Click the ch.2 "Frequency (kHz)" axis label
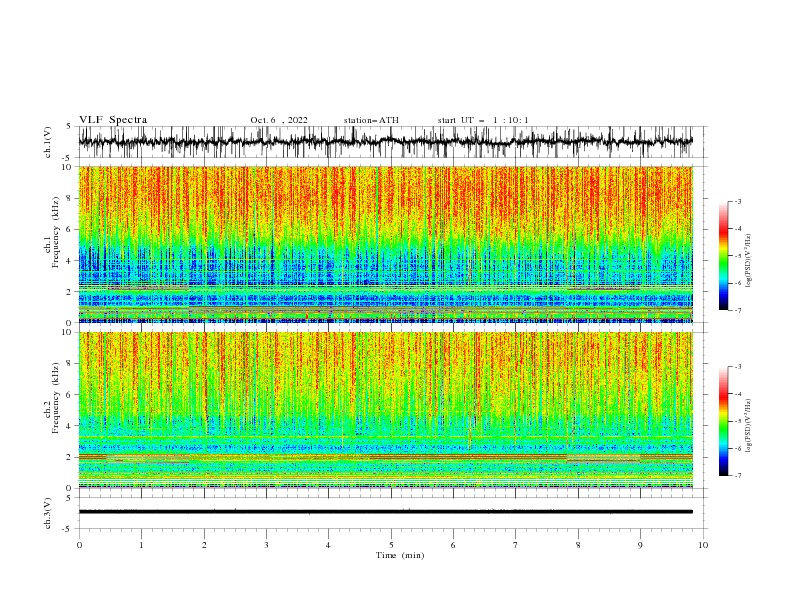The height and width of the screenshot is (612, 792). [56, 398]
